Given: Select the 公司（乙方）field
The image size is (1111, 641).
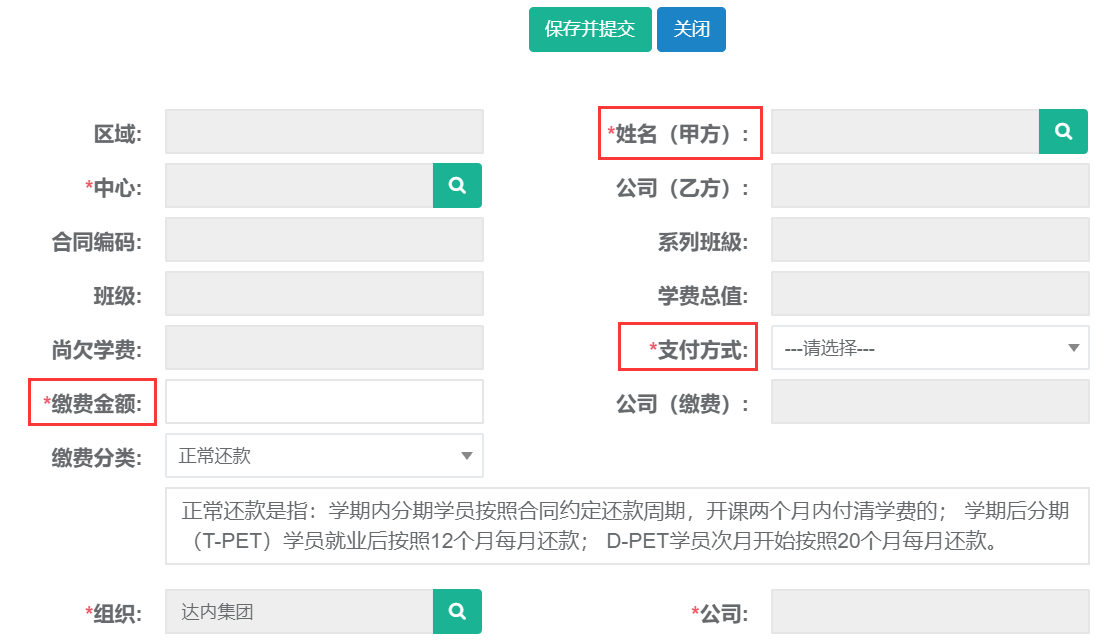Looking at the screenshot, I should point(929,186).
